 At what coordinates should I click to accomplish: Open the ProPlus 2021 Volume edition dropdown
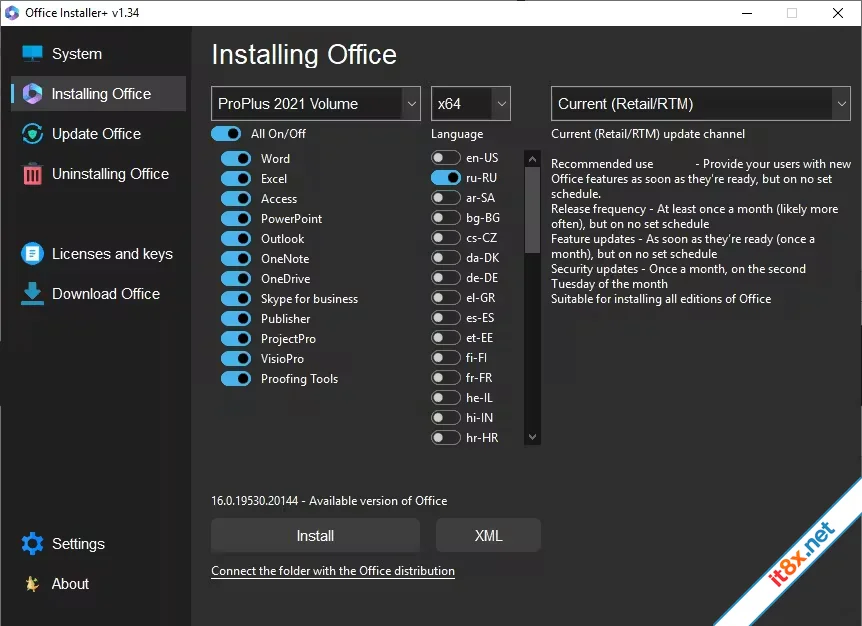316,103
